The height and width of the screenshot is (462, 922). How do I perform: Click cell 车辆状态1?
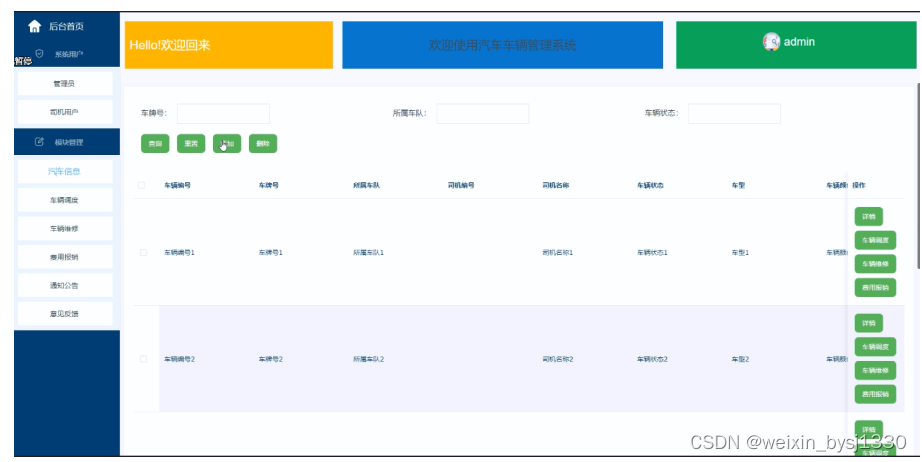tap(652, 252)
